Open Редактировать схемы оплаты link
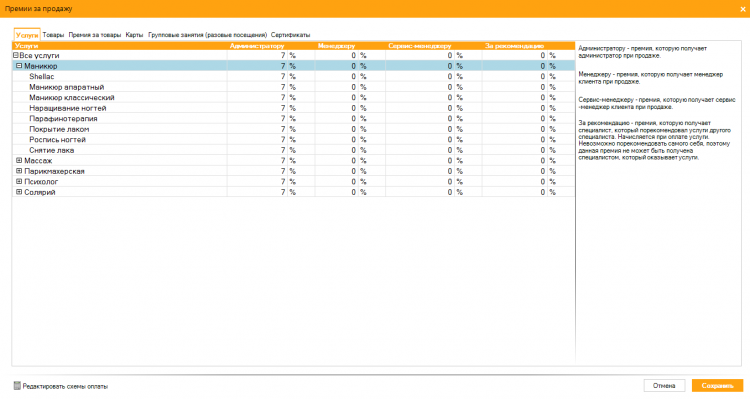The image size is (750, 399). pyautogui.click(x=65, y=386)
